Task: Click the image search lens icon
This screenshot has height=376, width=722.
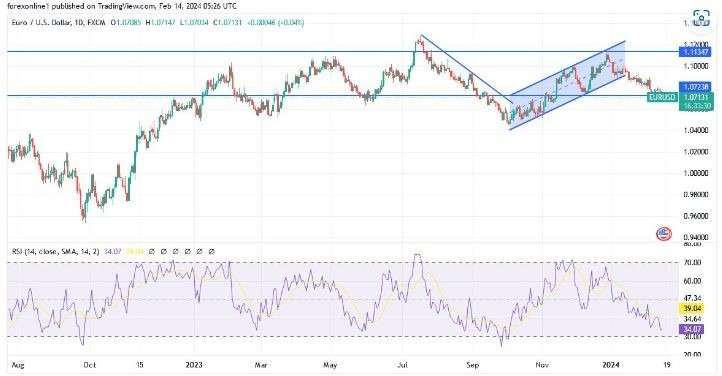Action: pos(701,19)
